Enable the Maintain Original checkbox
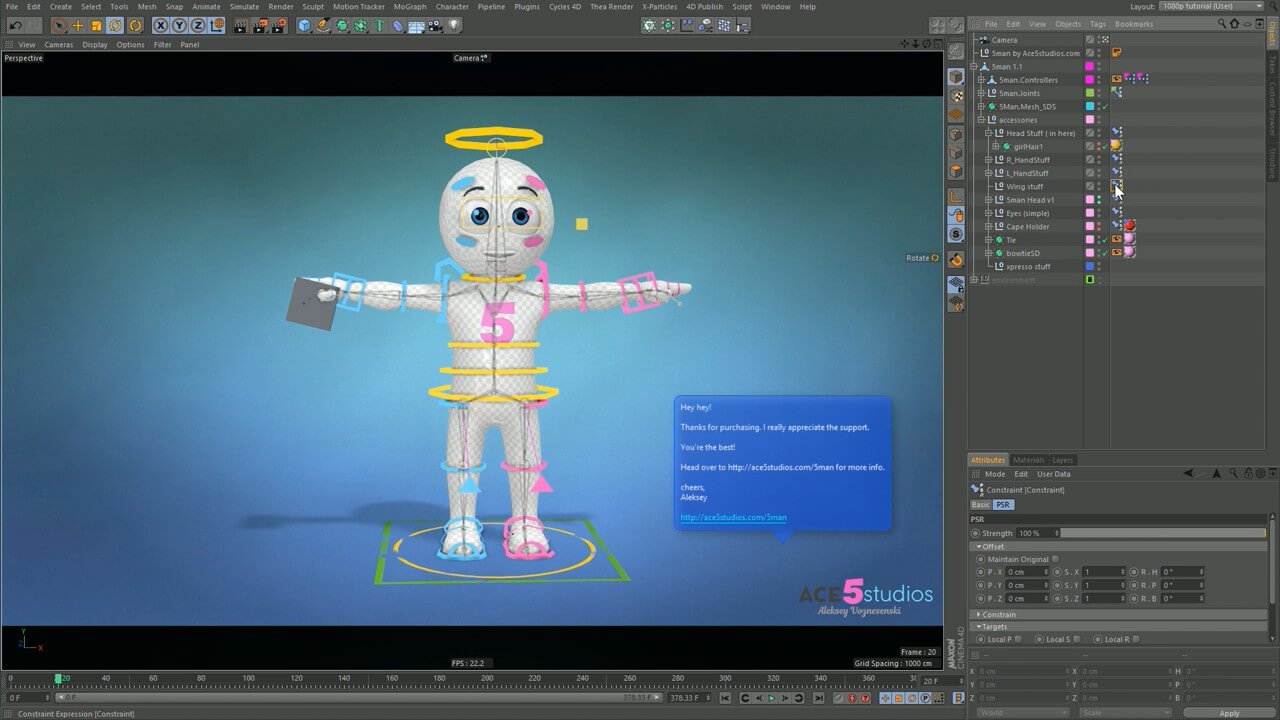Image resolution: width=1280 pixels, height=720 pixels. point(1055,559)
